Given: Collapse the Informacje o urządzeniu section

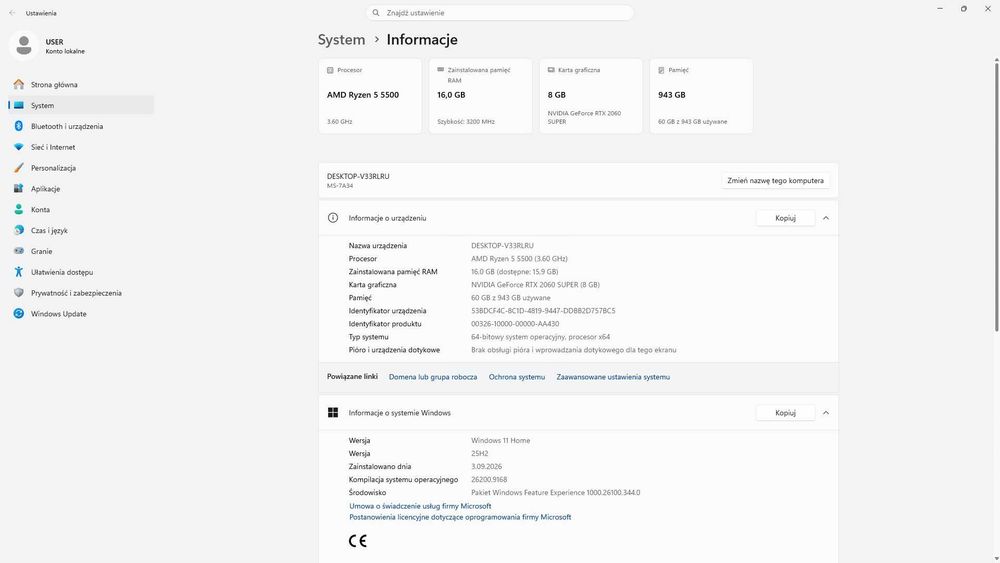Looking at the screenshot, I should click(826, 218).
